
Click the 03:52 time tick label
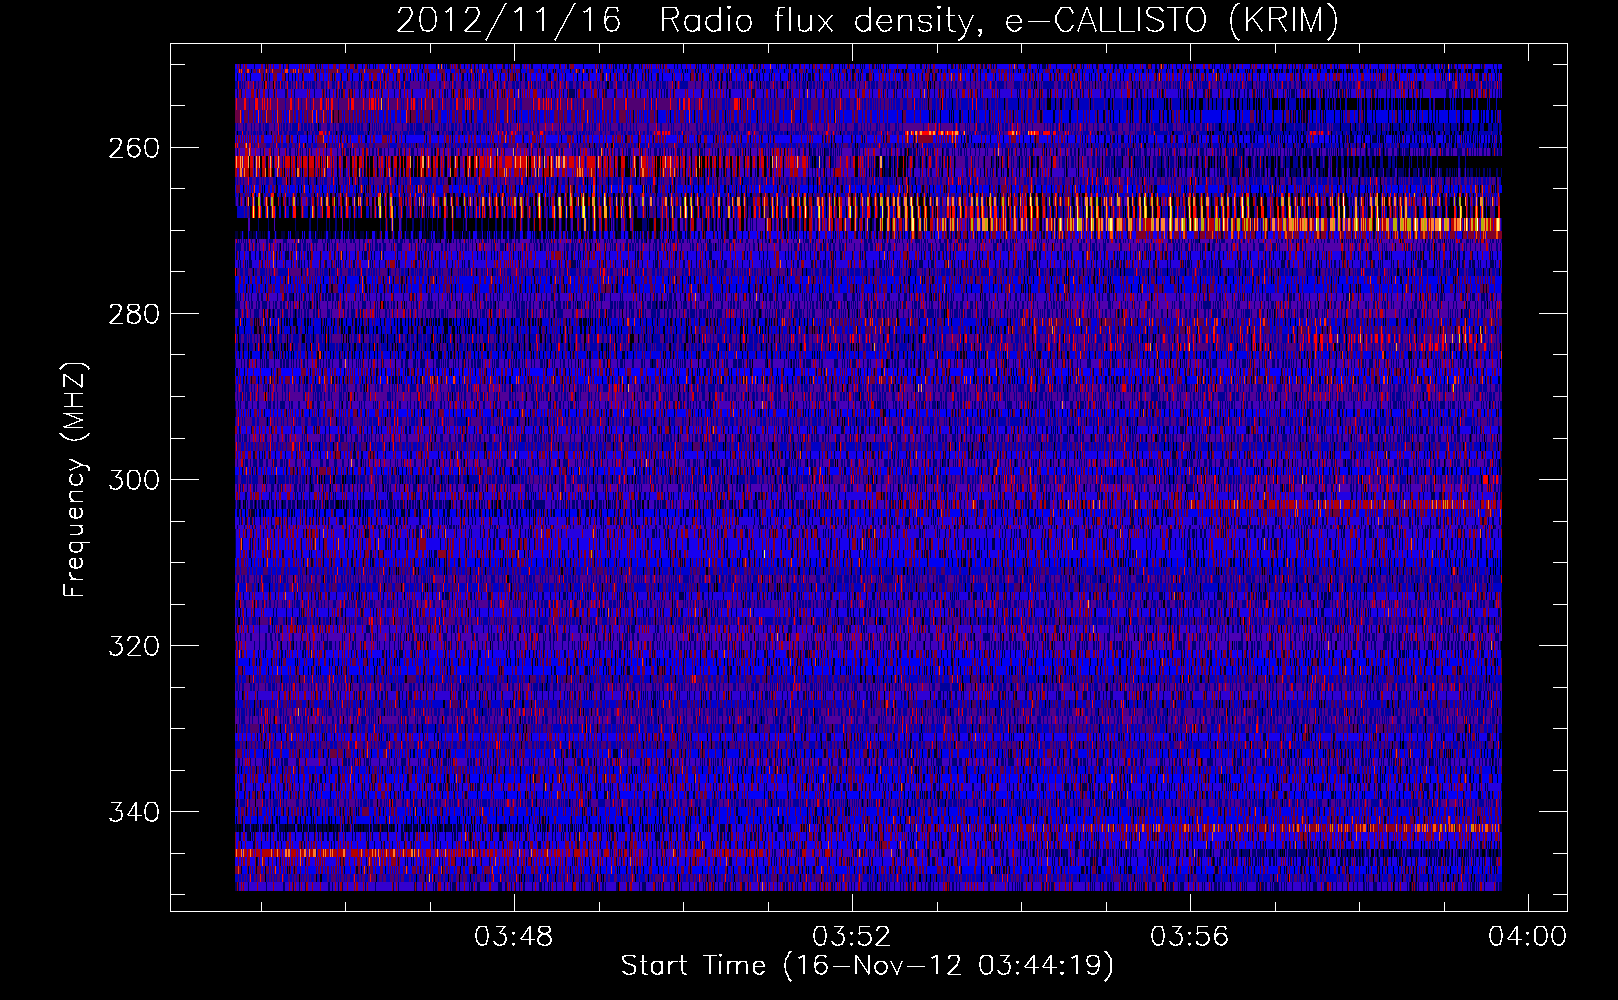point(852,937)
